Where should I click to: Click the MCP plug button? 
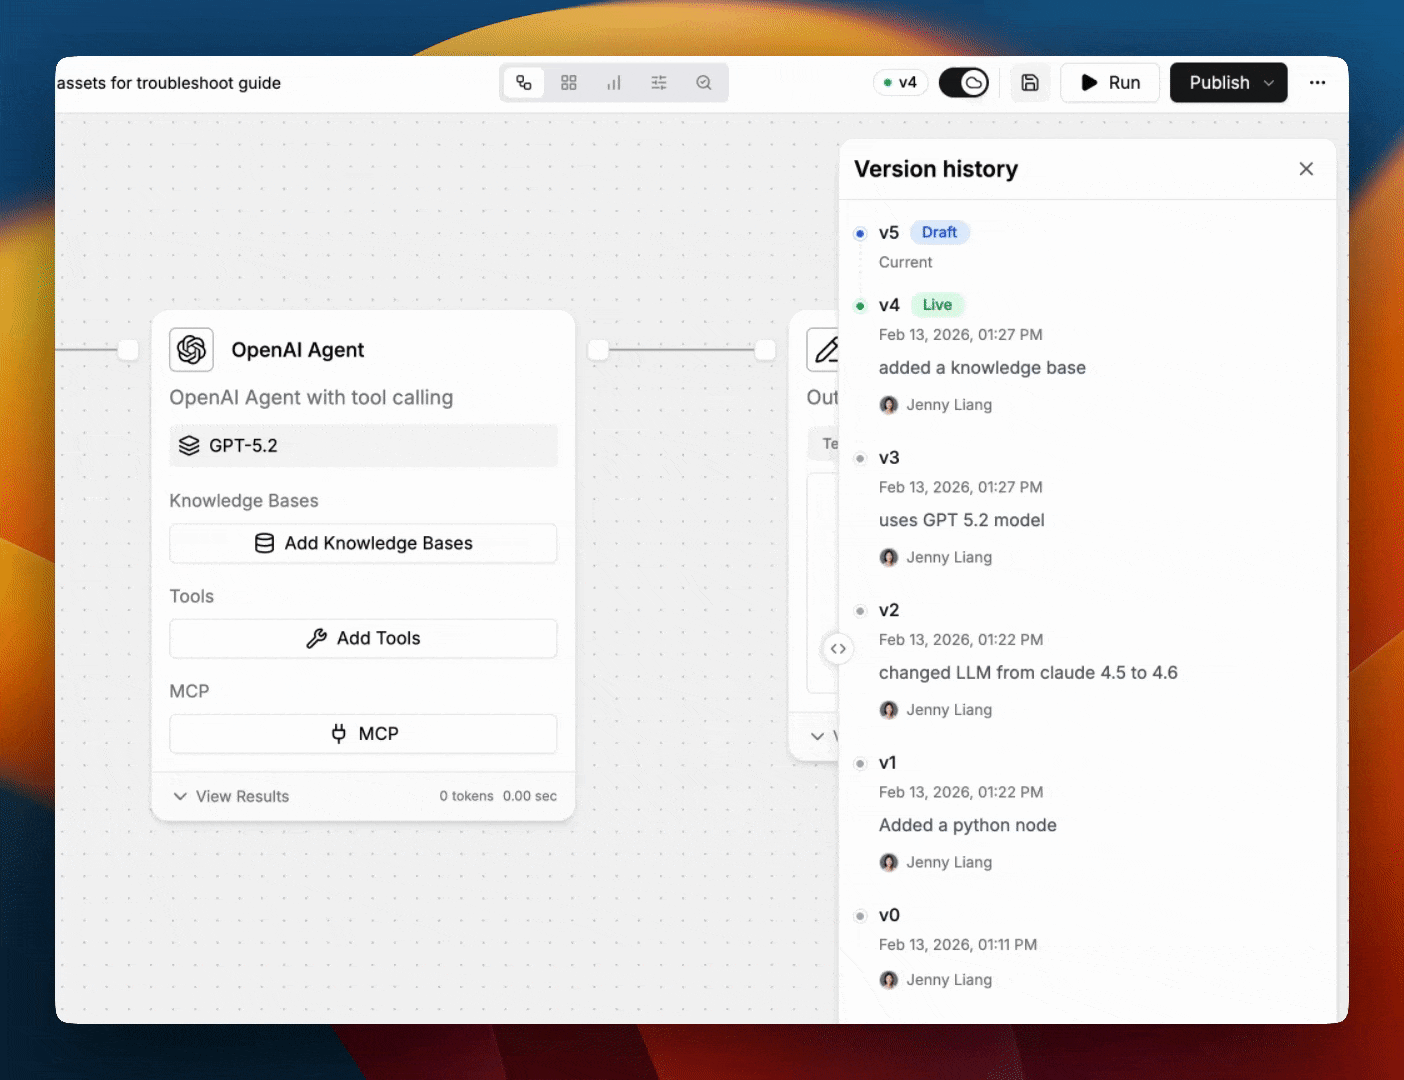363,734
